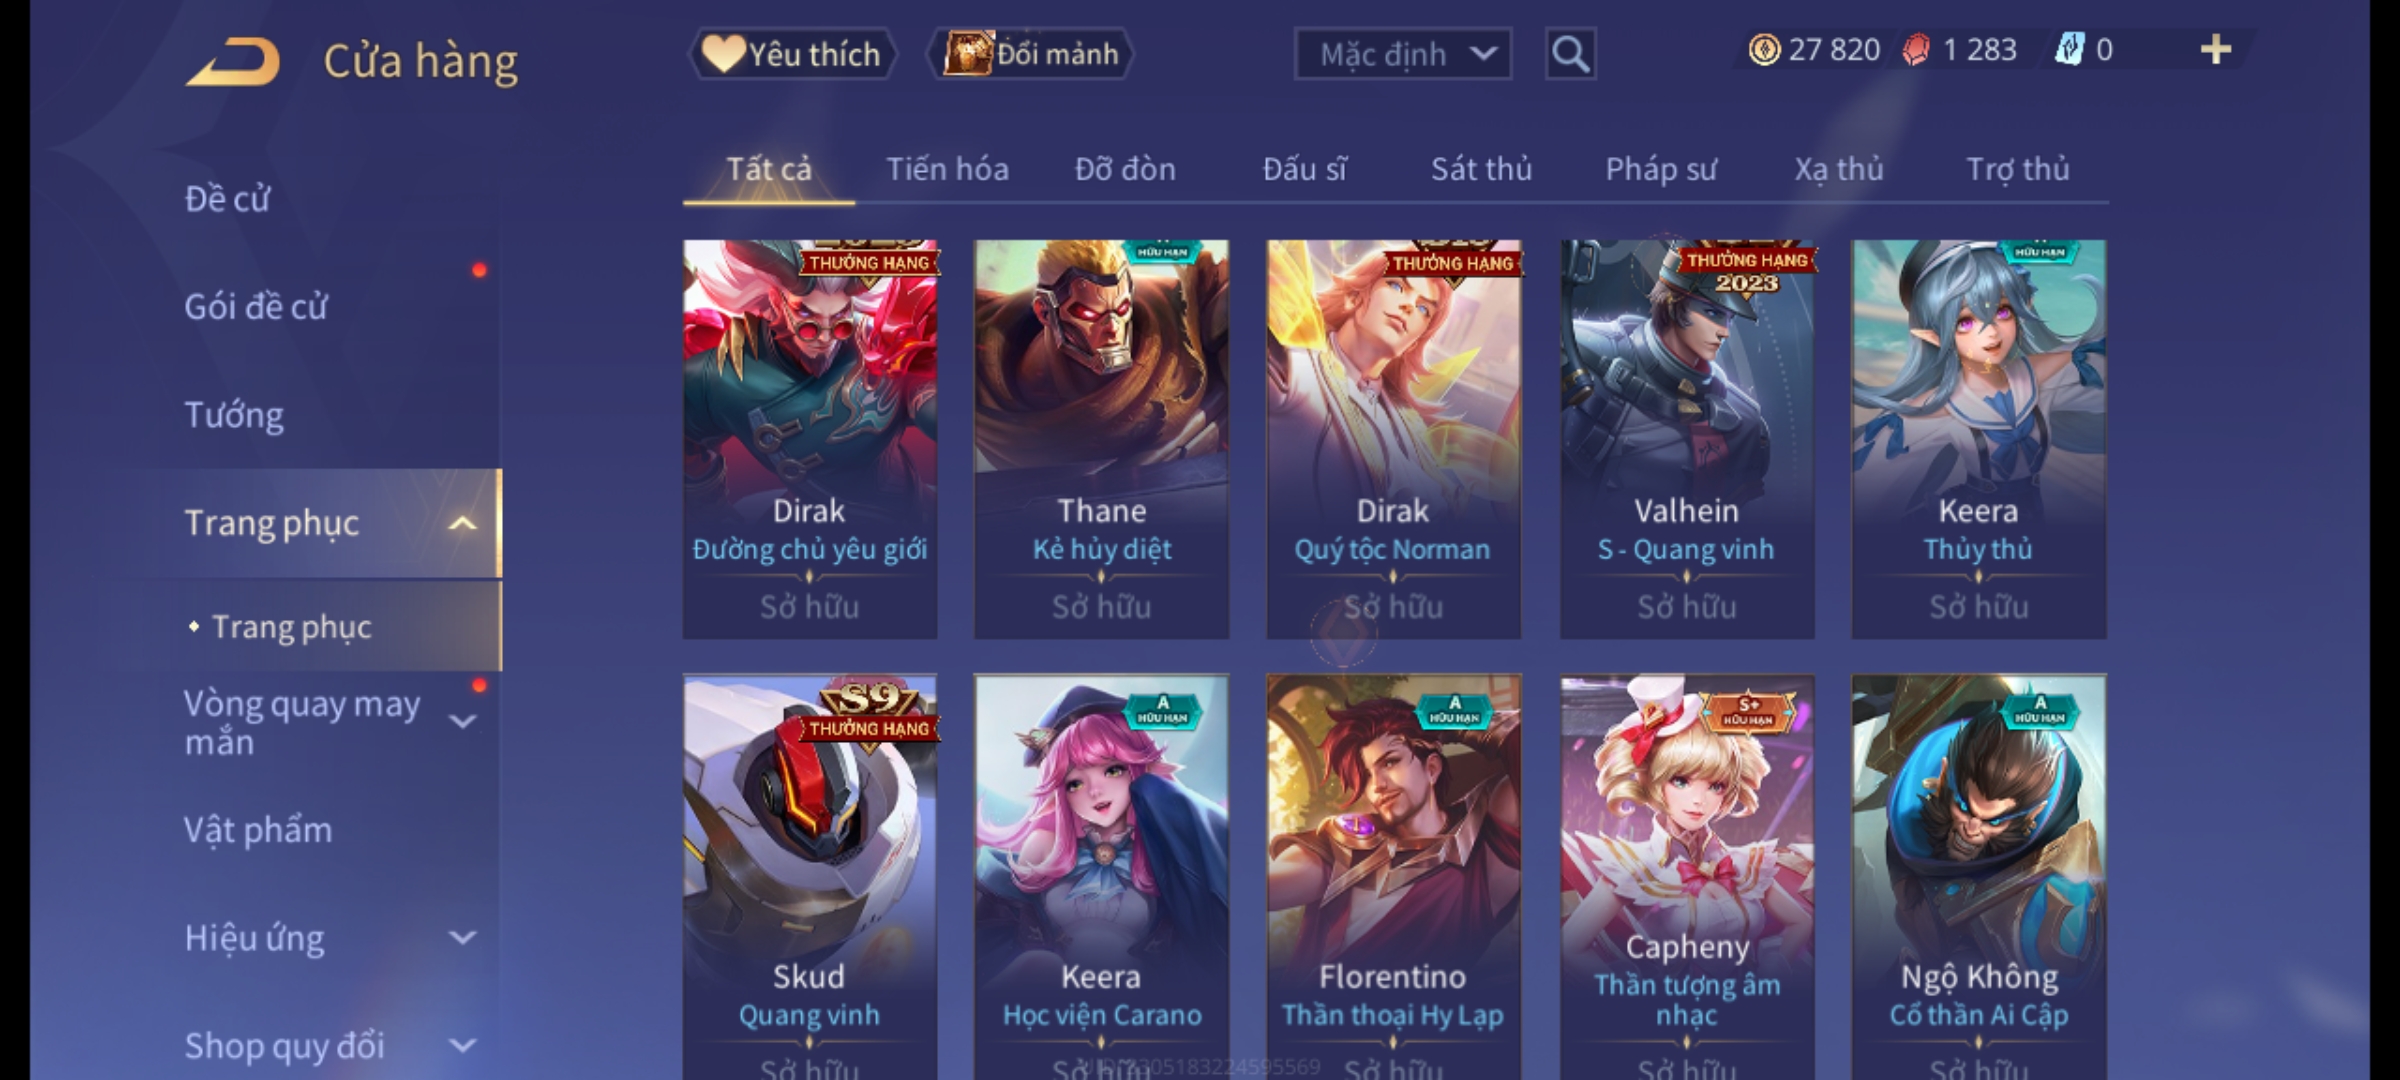Expand Vòng quay may mắn section
Image resolution: width=2400 pixels, height=1080 pixels.
pyautogui.click(x=462, y=721)
